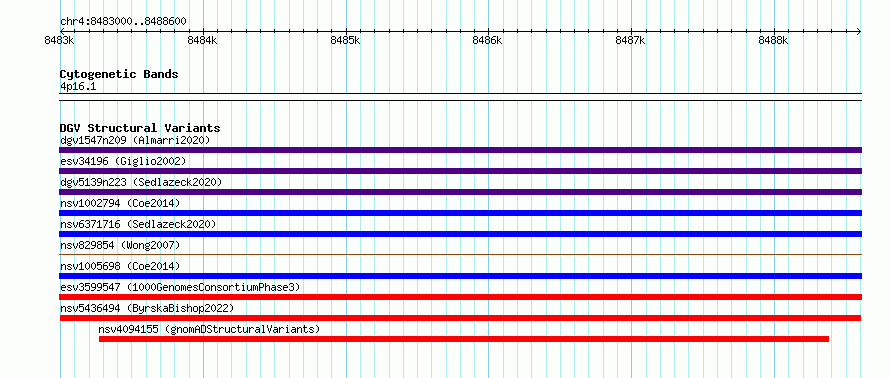Click the right arrowhead of the ruler
Viewport: 890px width, 378px height.
[x=859, y=31]
